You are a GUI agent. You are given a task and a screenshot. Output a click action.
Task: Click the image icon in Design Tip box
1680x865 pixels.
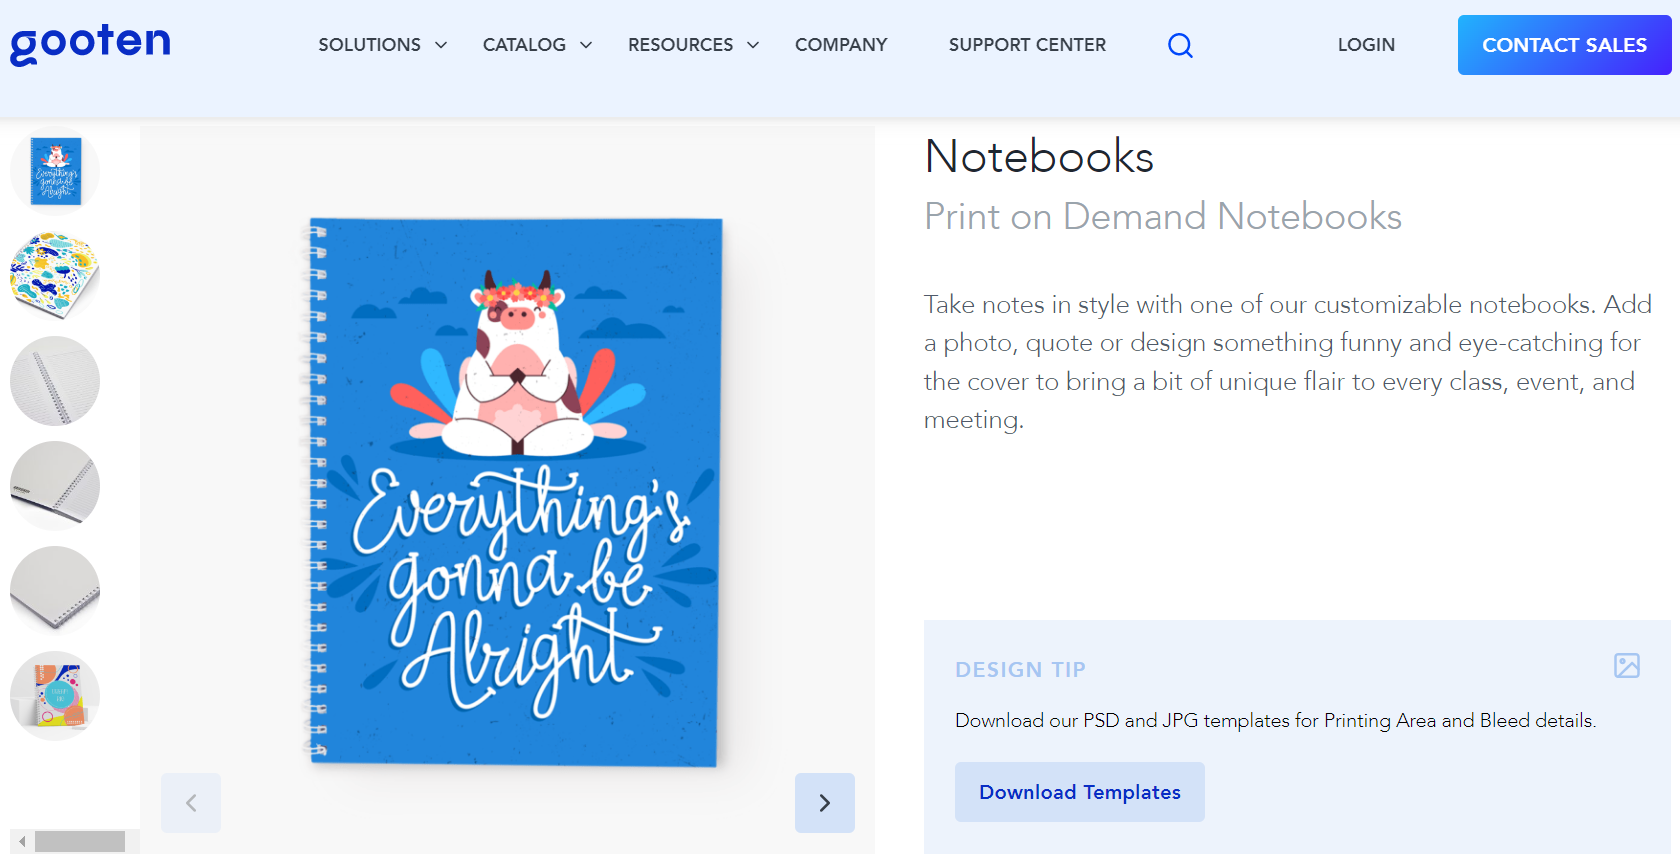[1627, 665]
